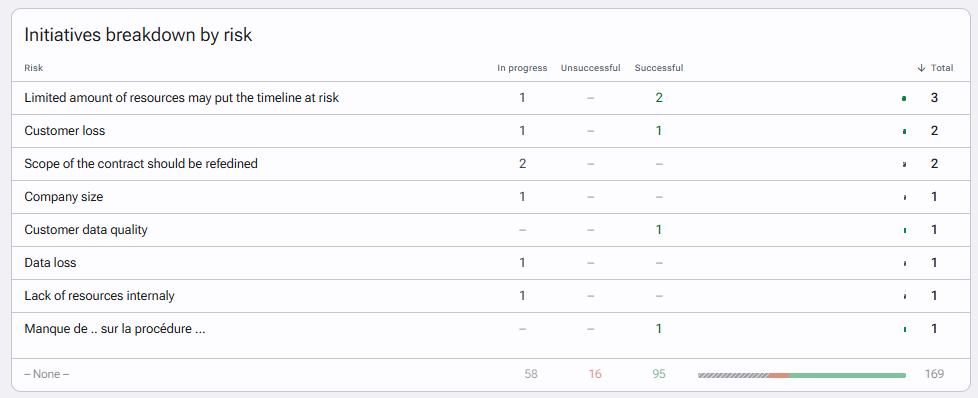Click successful count 1 in Manque de row

click(x=659, y=329)
